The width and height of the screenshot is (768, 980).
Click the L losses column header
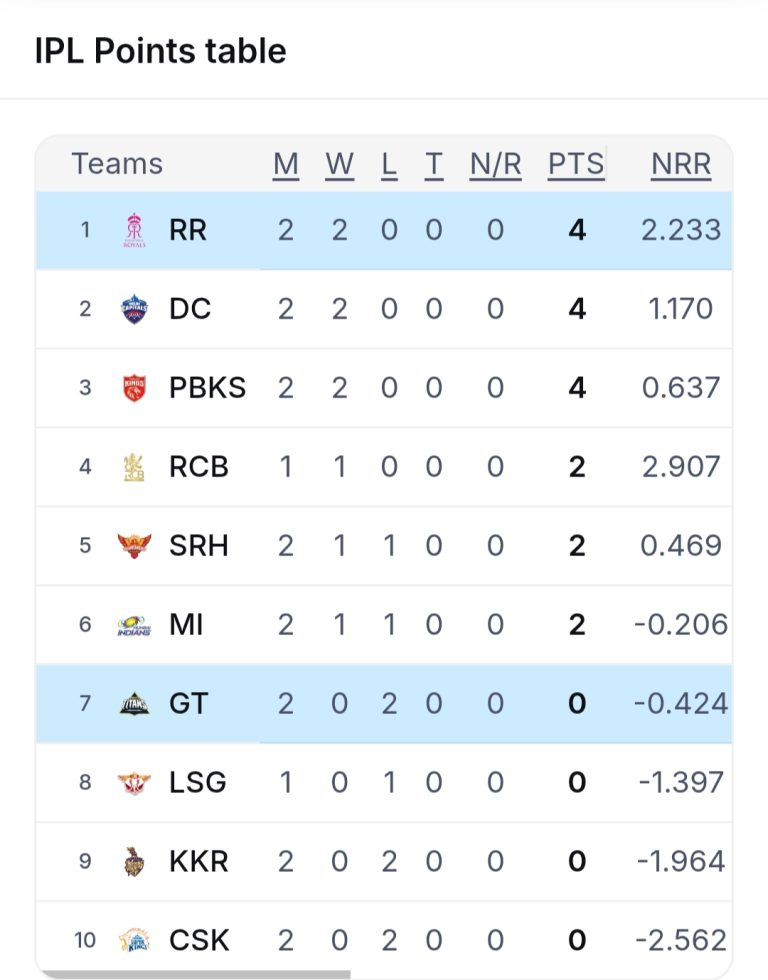(389, 164)
